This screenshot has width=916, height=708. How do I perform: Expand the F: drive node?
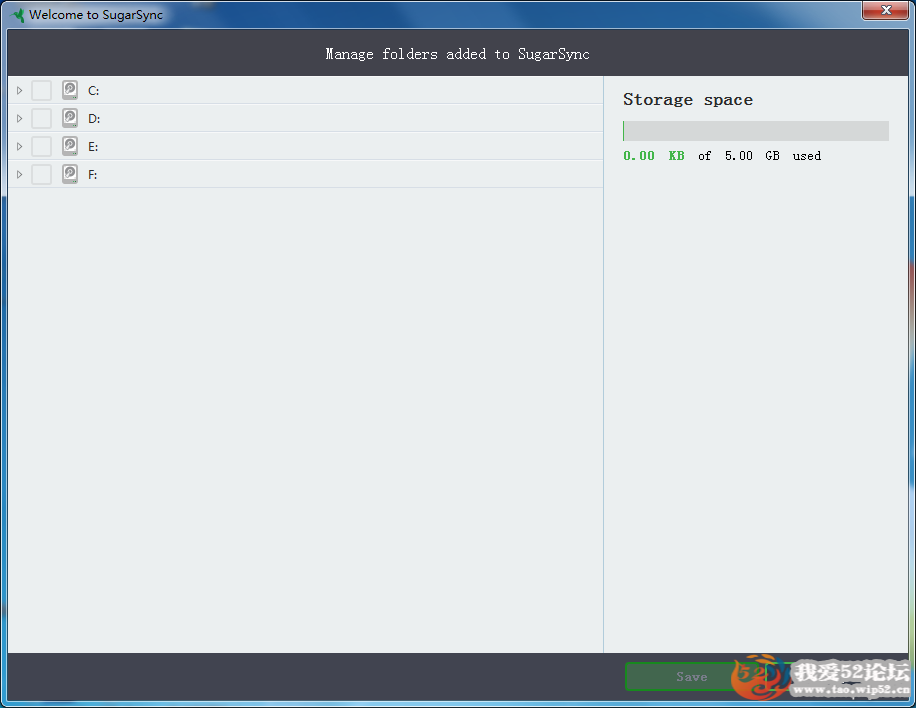click(19, 175)
